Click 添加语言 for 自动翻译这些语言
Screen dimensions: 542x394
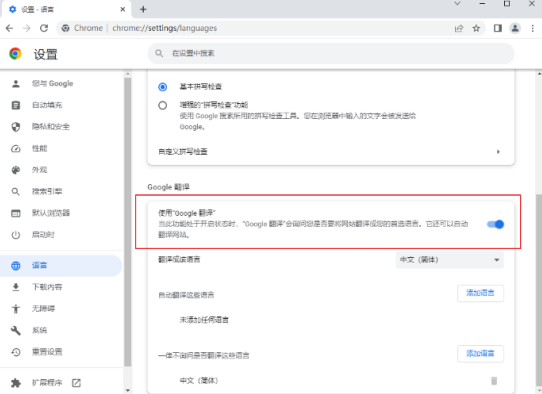480,293
